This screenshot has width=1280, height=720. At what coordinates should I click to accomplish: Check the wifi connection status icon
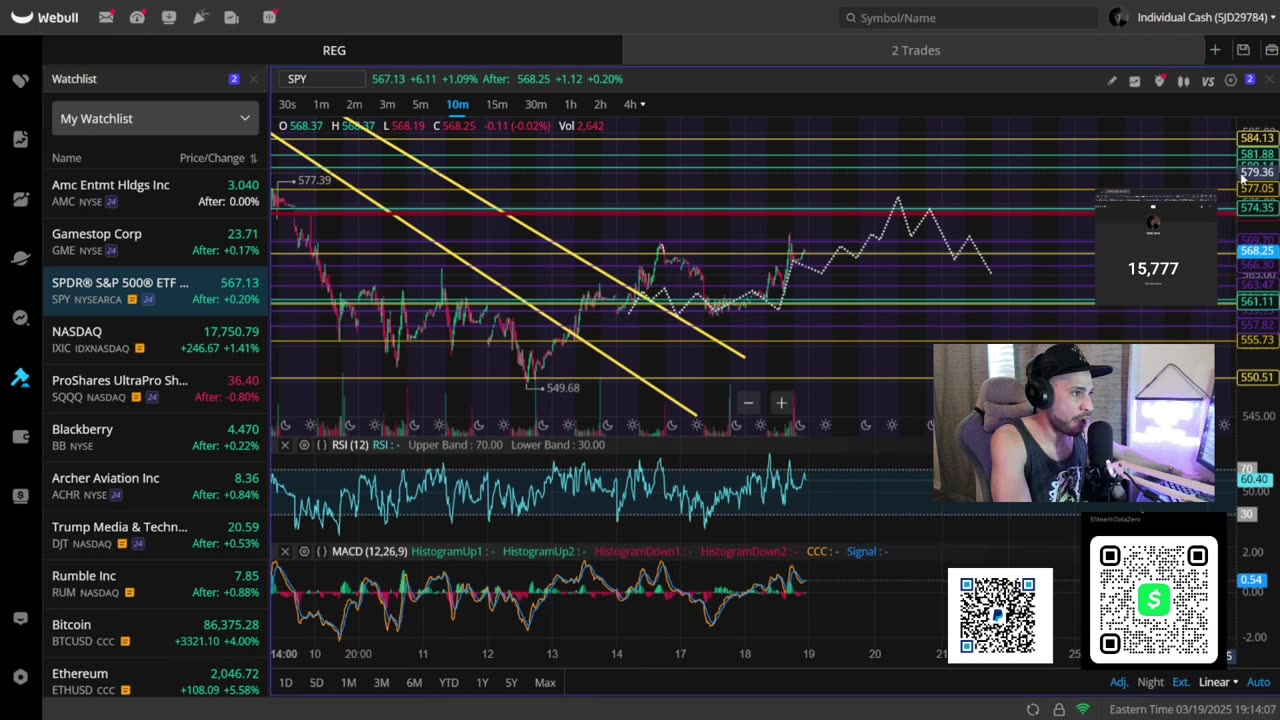click(x=1083, y=709)
